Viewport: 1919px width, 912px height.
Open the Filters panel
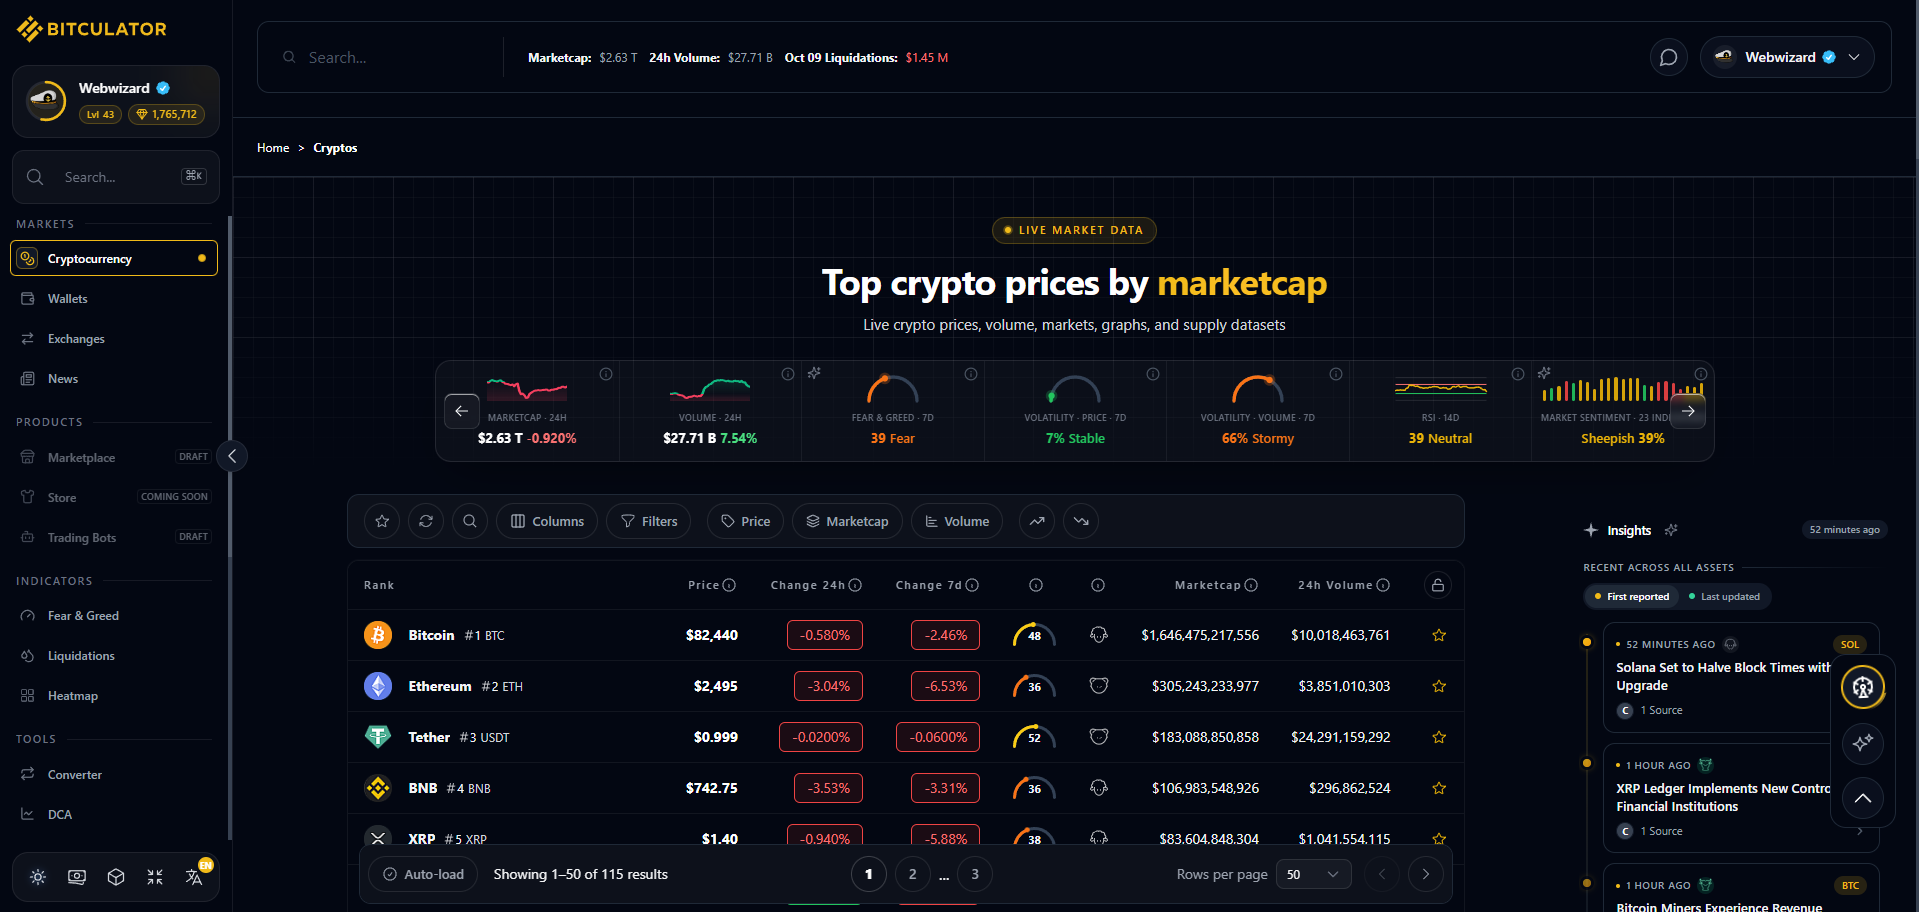pyautogui.click(x=649, y=521)
